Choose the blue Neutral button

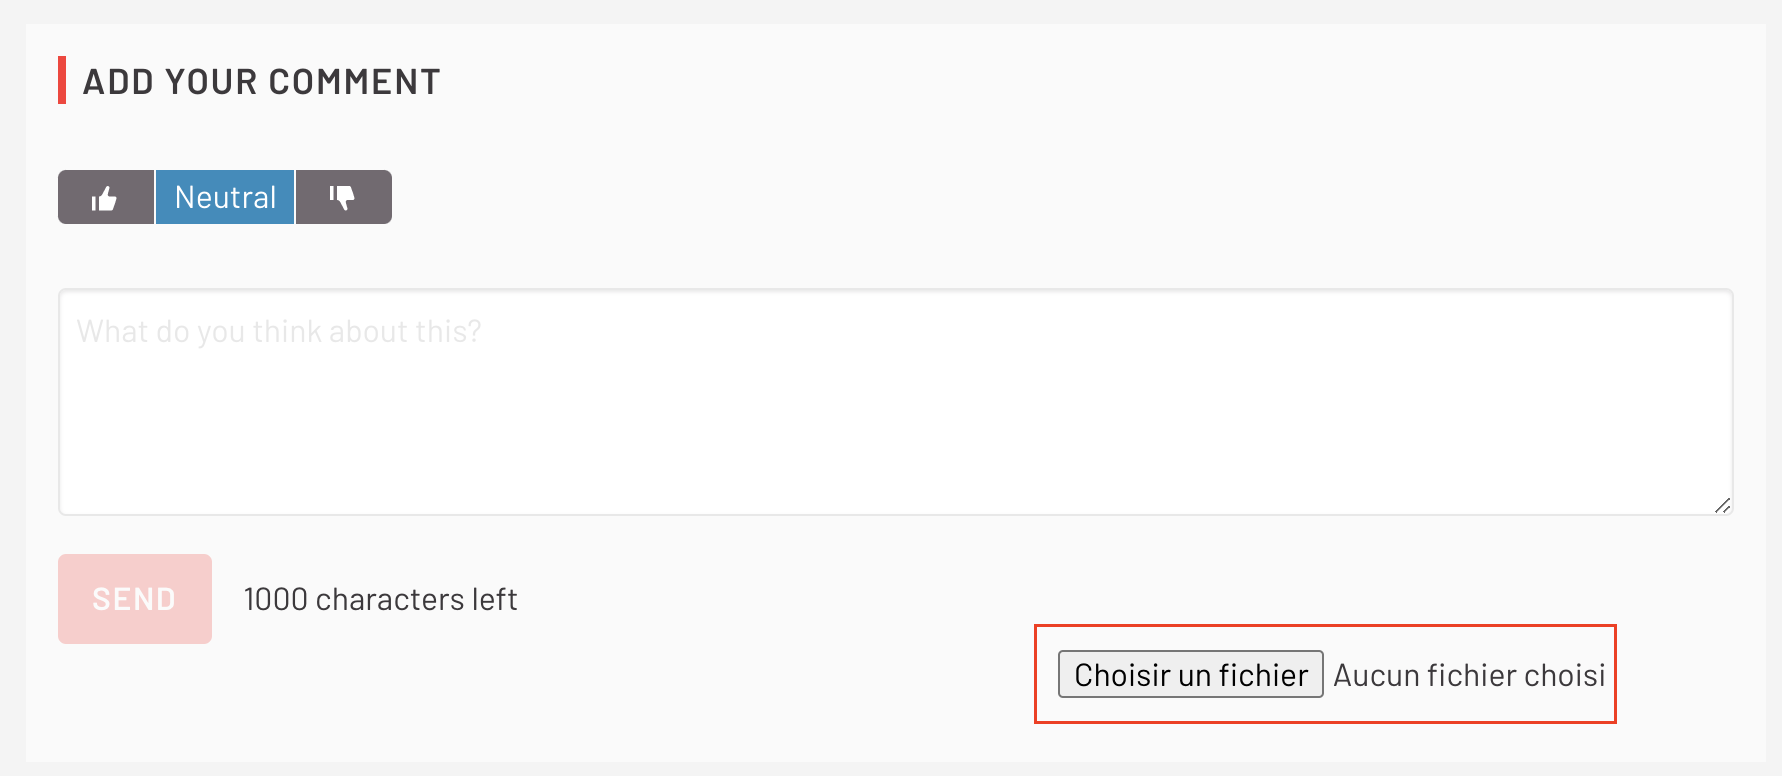coord(225,198)
